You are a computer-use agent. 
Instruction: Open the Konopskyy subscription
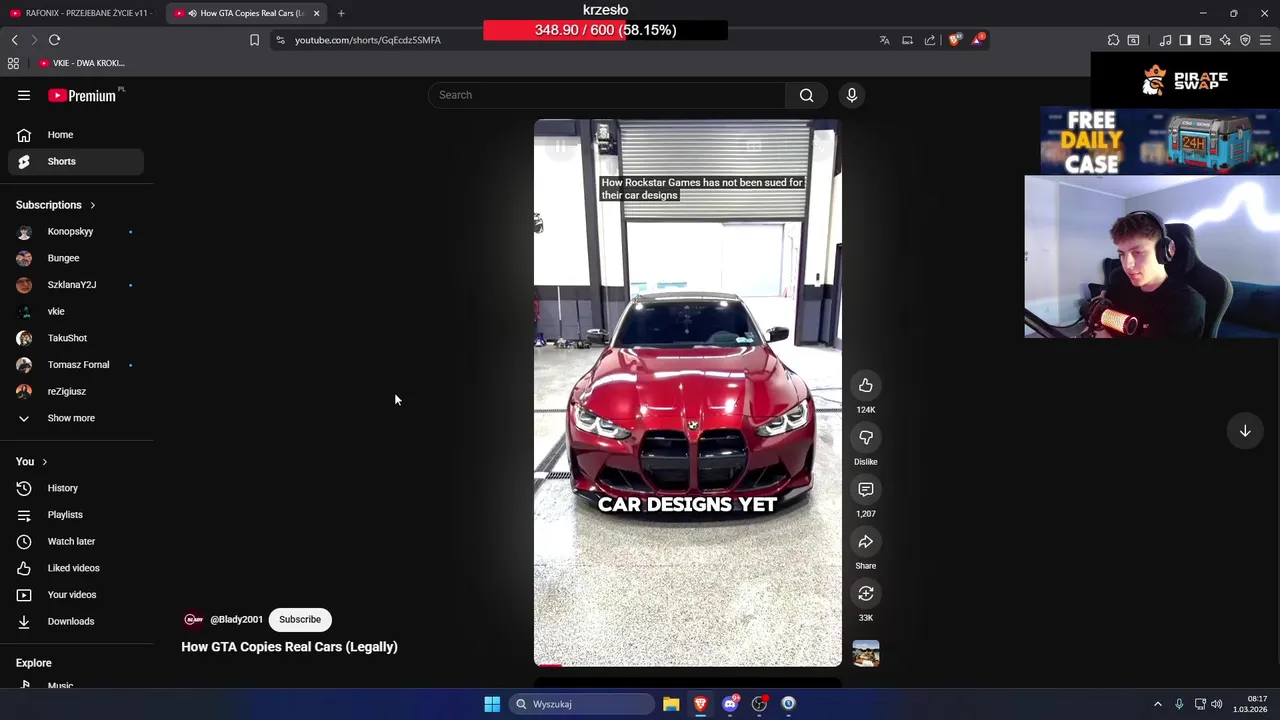[76, 232]
